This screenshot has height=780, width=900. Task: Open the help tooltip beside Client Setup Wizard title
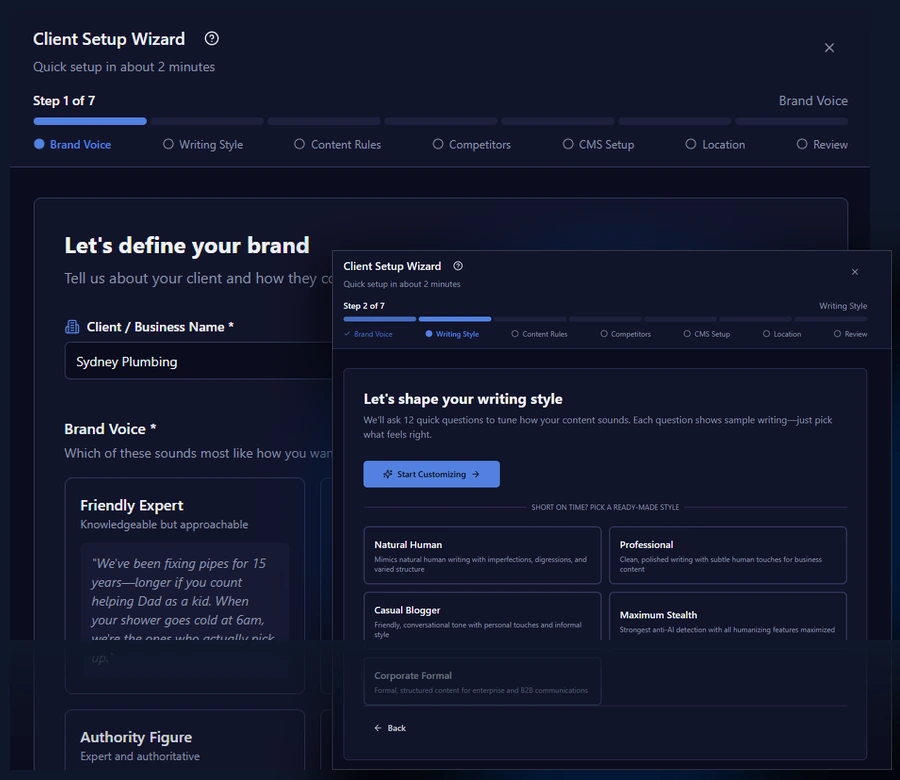tap(210, 38)
